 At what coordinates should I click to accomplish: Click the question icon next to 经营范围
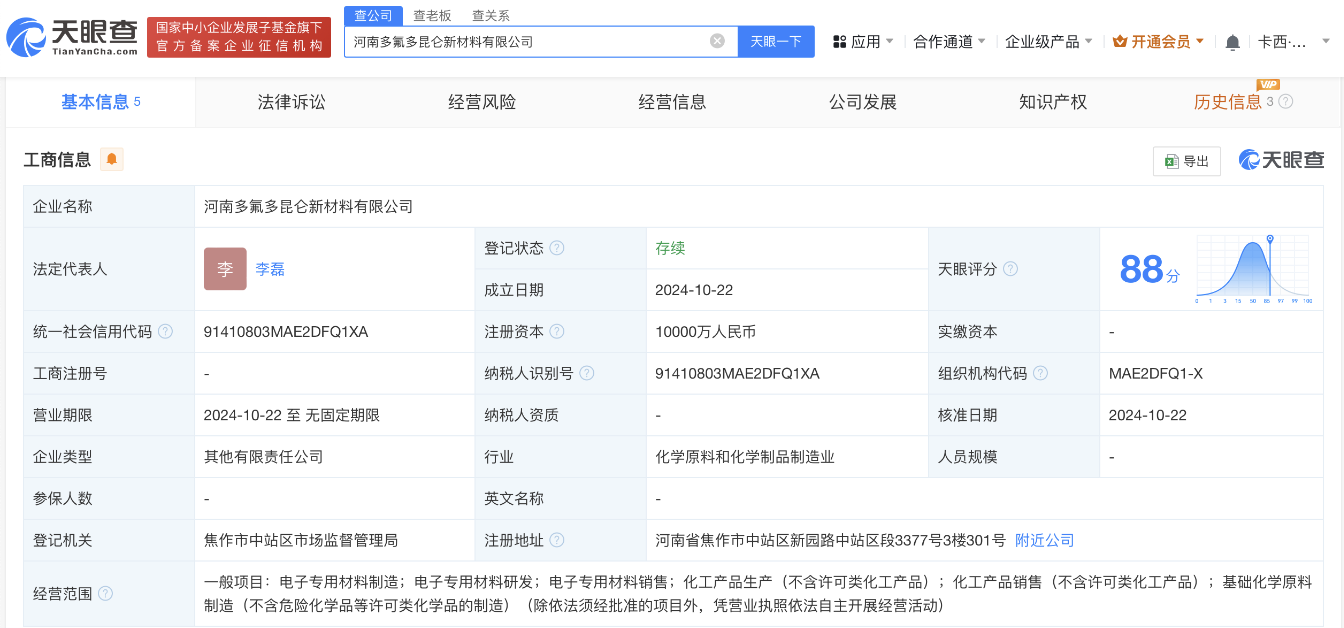[105, 594]
